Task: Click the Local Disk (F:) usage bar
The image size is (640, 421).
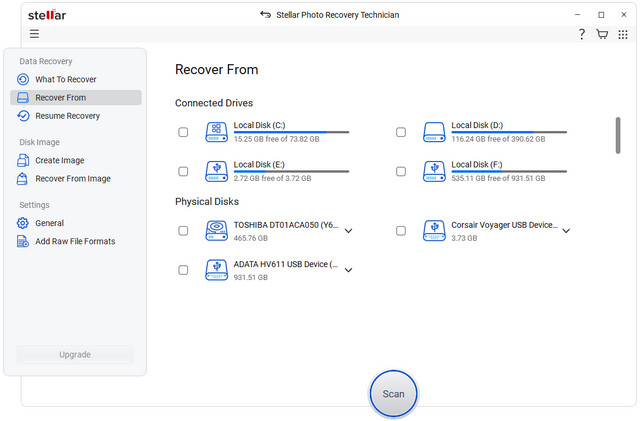Action: tap(508, 171)
